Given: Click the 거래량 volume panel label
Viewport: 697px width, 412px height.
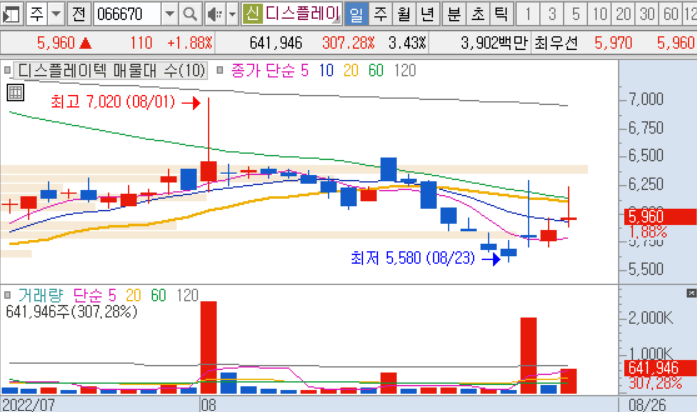Looking at the screenshot, I should coord(40,295).
